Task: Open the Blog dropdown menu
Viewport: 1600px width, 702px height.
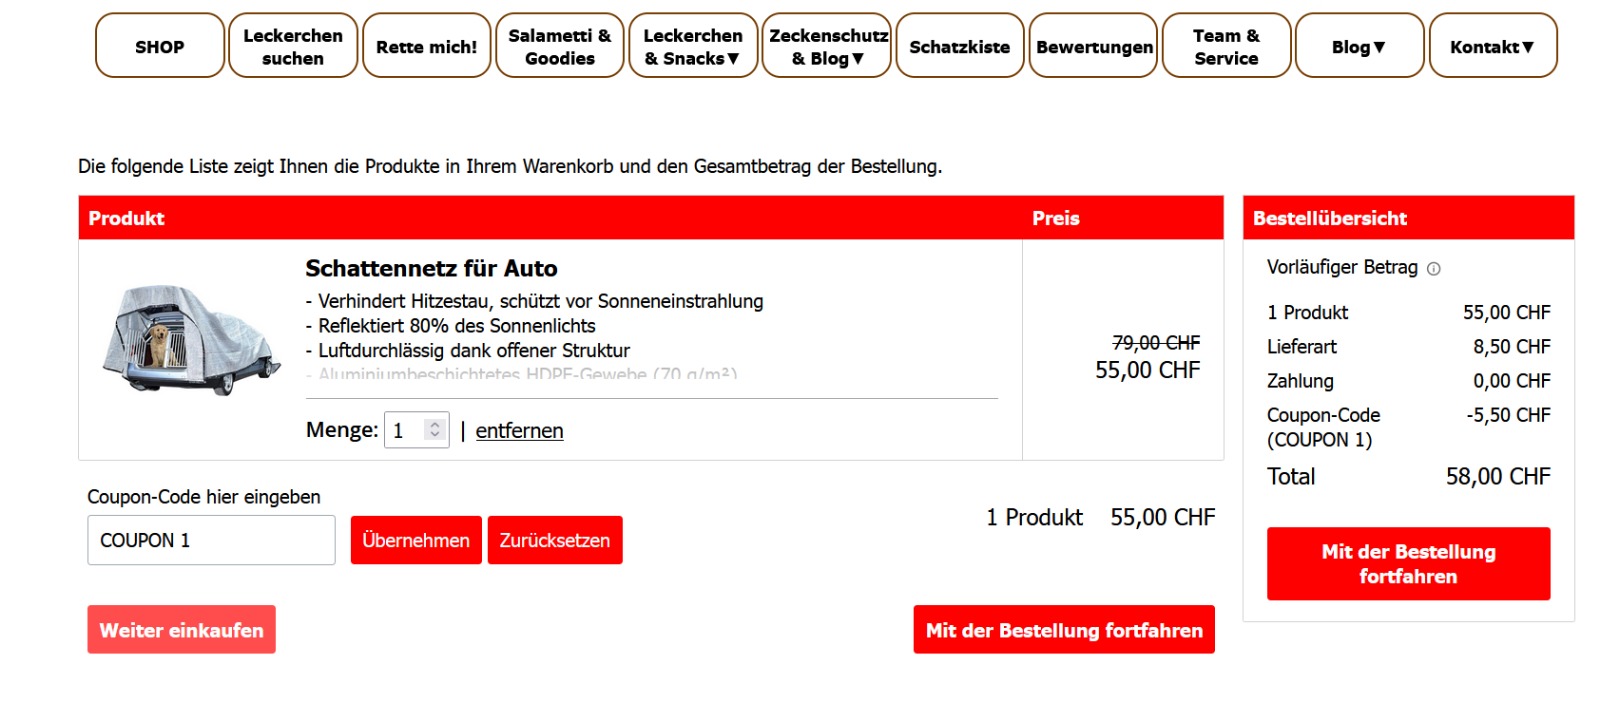Action: point(1358,46)
